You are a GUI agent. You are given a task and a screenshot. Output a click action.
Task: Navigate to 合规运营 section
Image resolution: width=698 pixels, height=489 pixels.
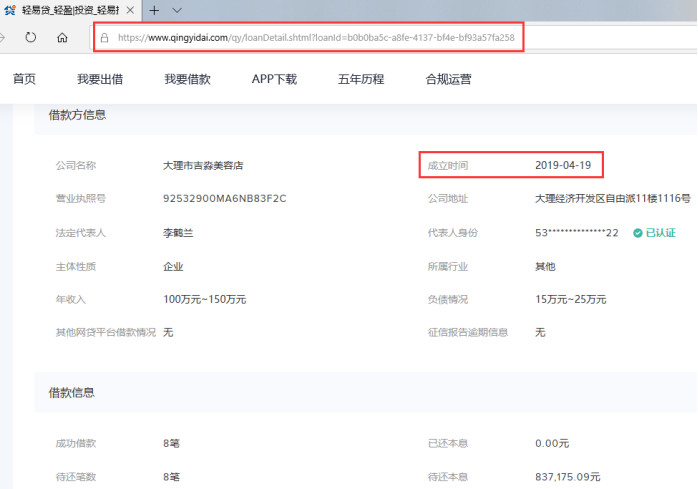[448, 80]
